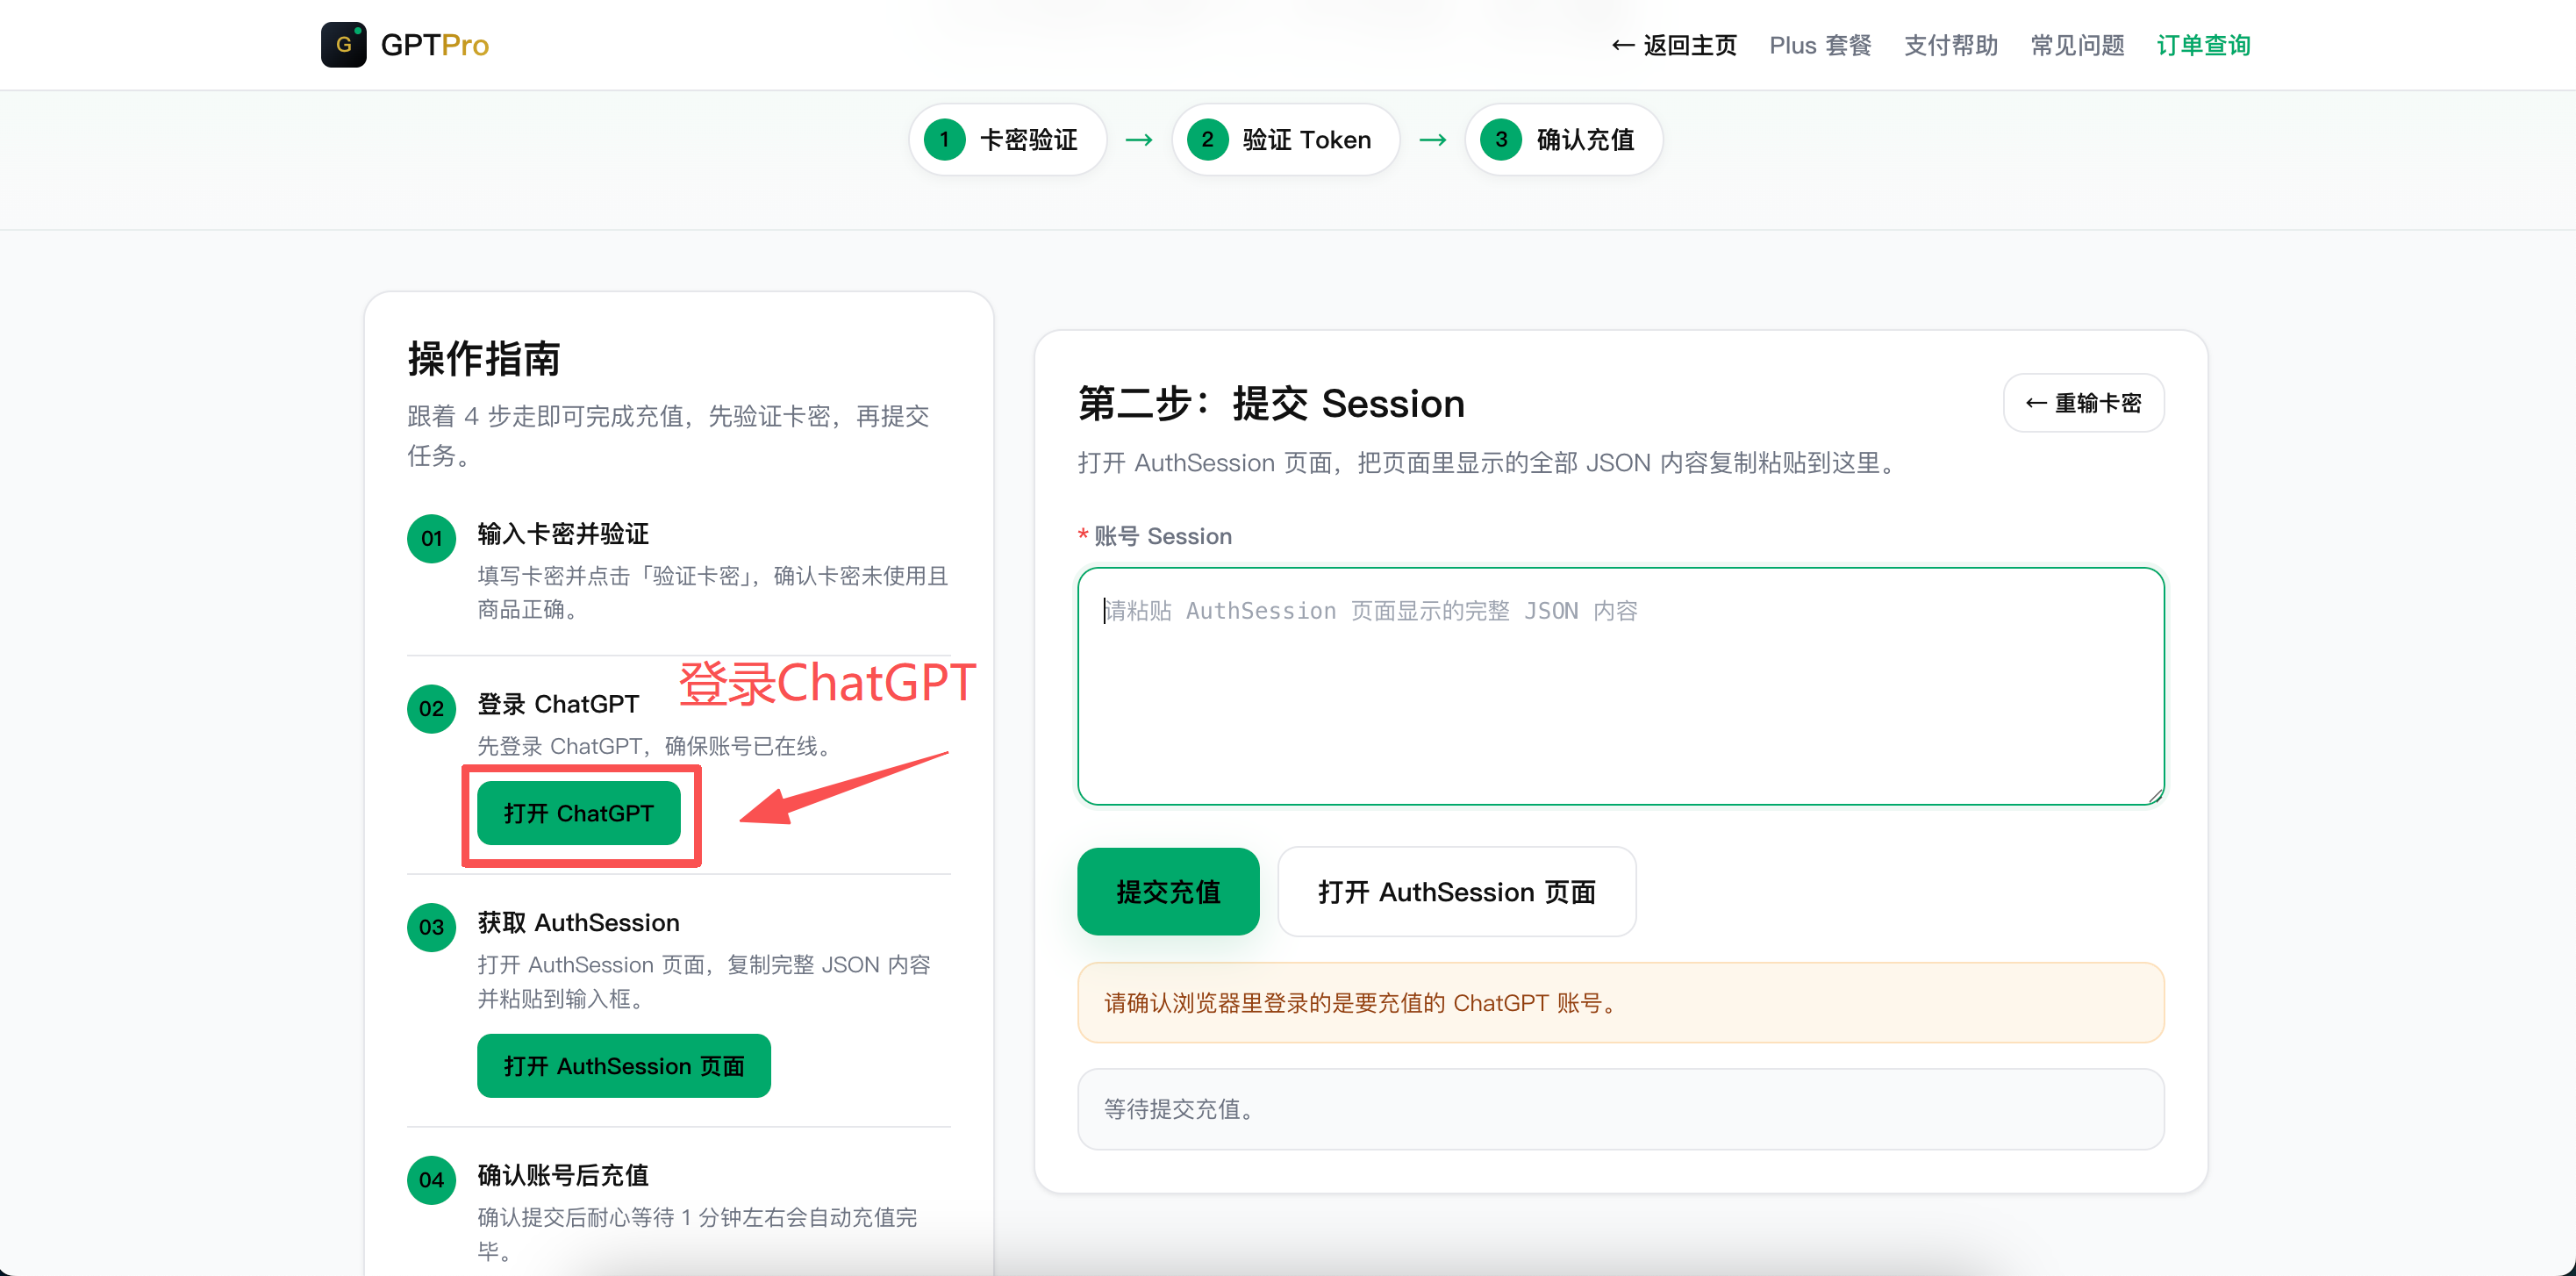Image resolution: width=2576 pixels, height=1276 pixels.
Task: Open the 常见问题 page
Action: pos(2077,45)
